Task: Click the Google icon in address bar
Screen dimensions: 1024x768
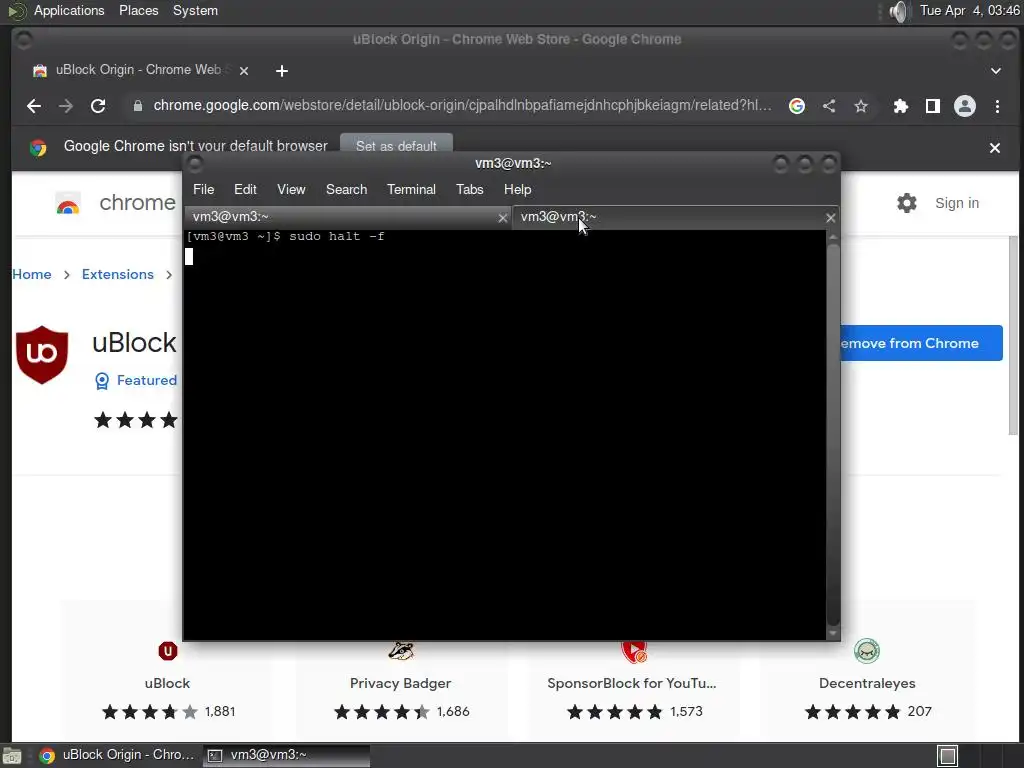Action: pos(797,106)
